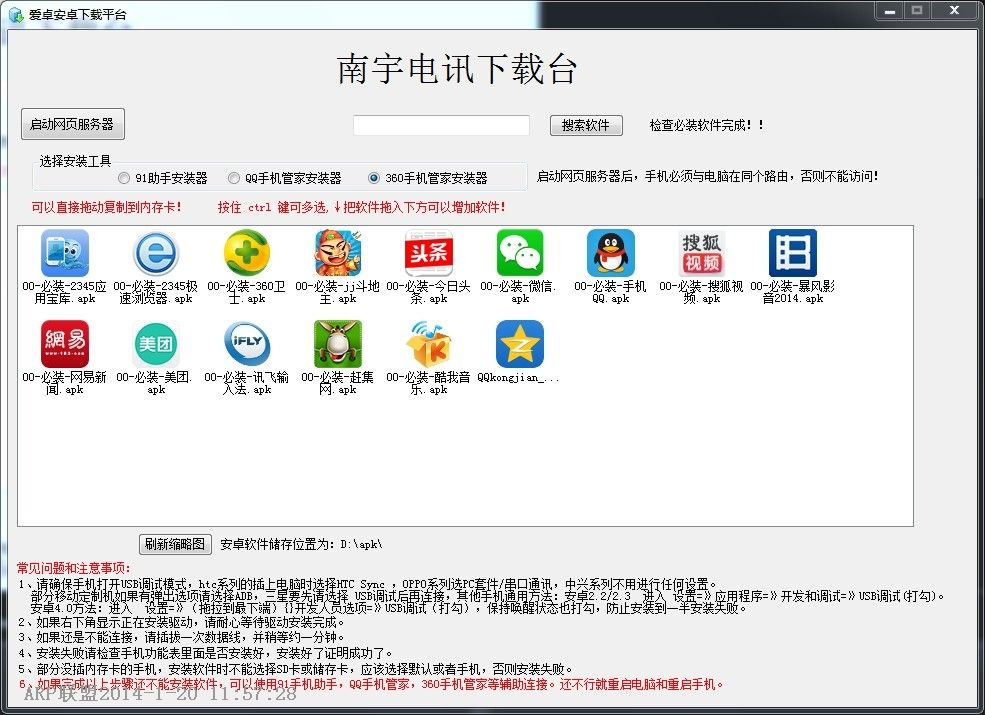Select the 手机QQ penguin icon
The height and width of the screenshot is (715, 985).
coord(611,253)
